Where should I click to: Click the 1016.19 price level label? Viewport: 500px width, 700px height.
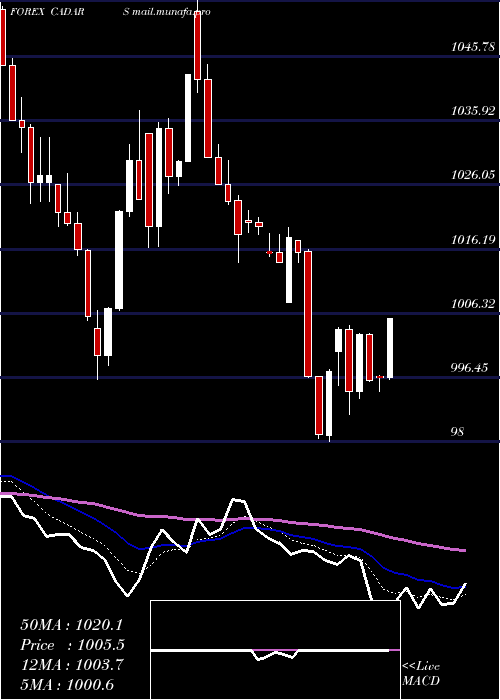(x=473, y=240)
